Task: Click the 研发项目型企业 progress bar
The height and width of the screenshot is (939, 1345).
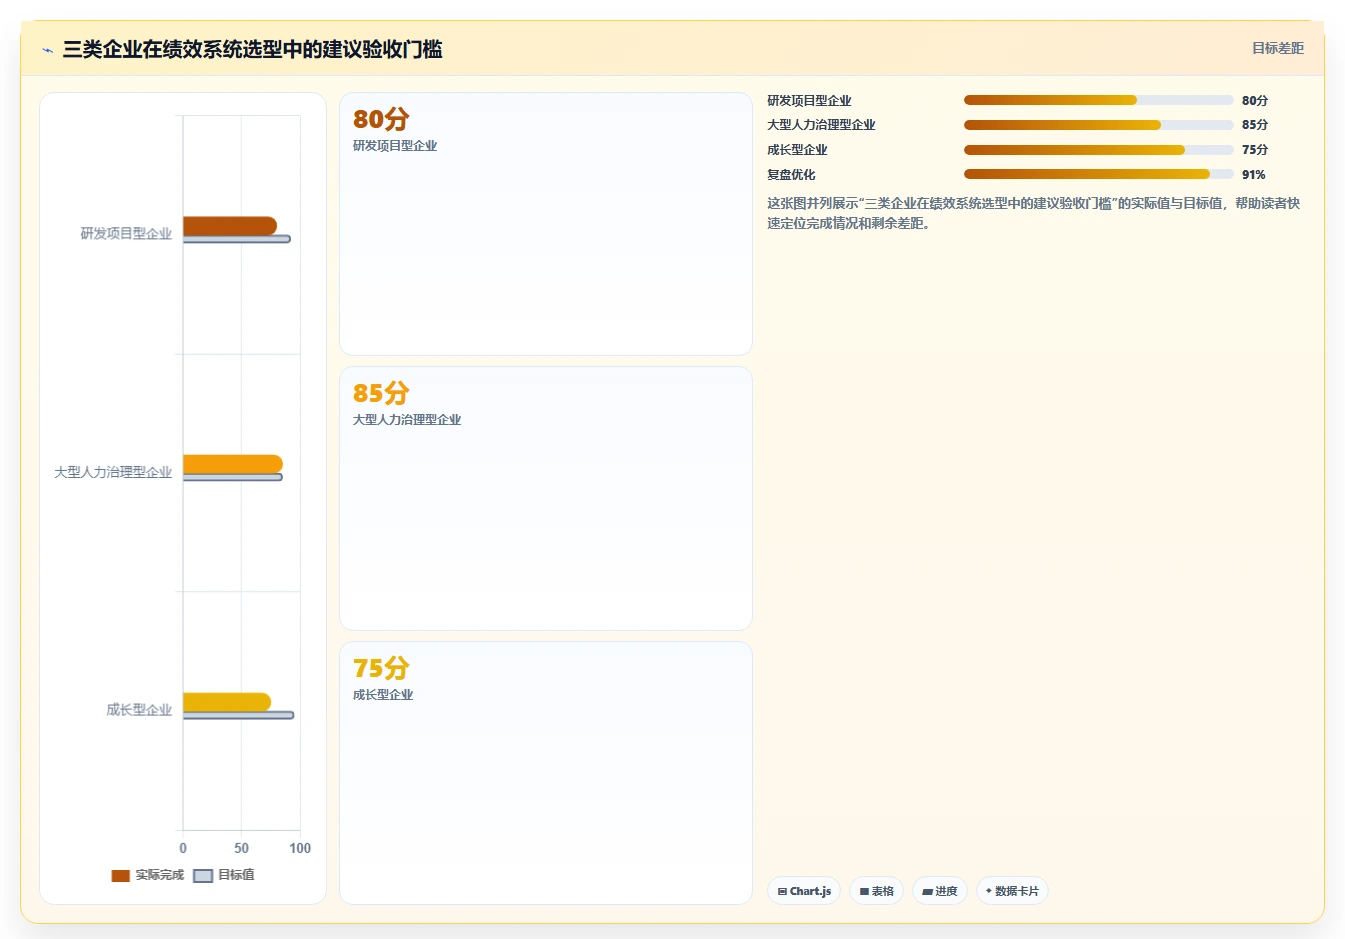Action: [x=1098, y=100]
